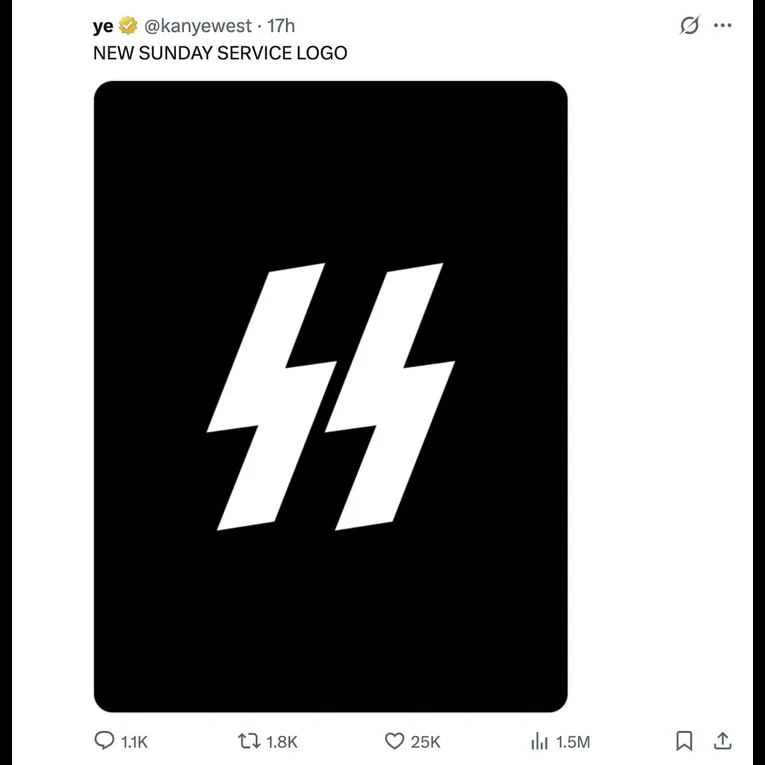Click the 25K likes count
765x765 pixels.
(426, 742)
